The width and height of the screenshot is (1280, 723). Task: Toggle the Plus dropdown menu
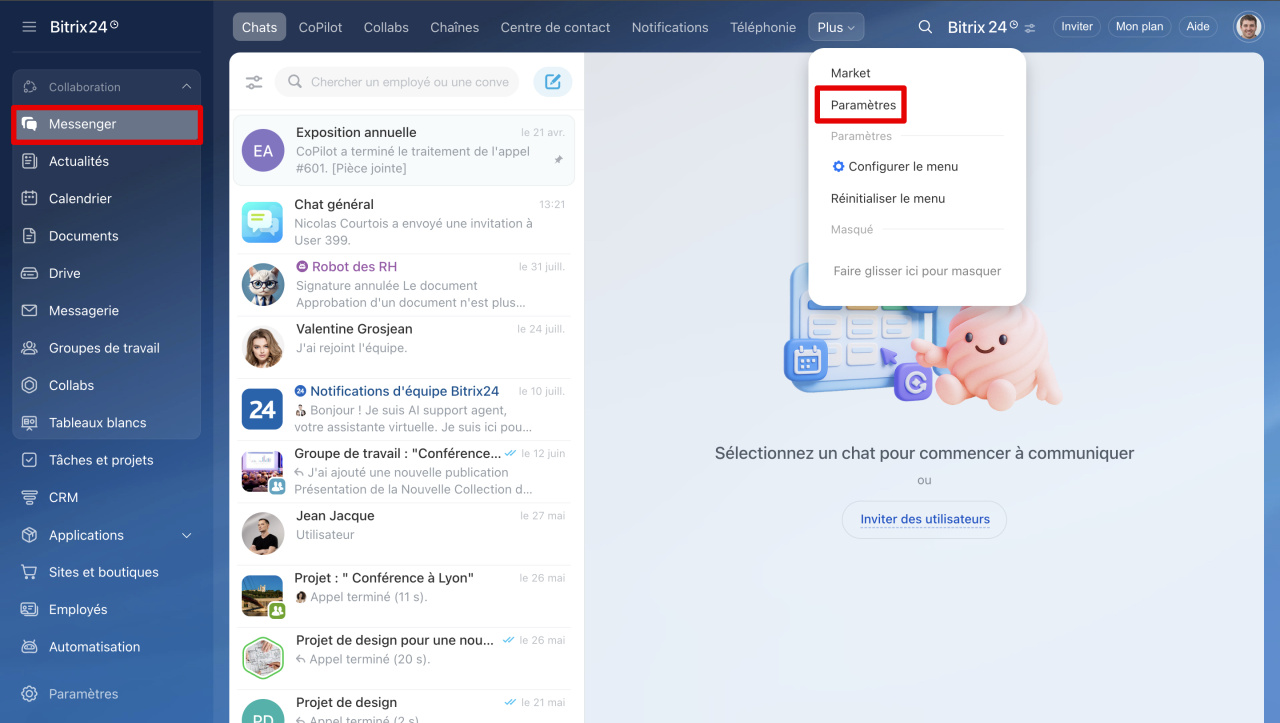tap(836, 27)
